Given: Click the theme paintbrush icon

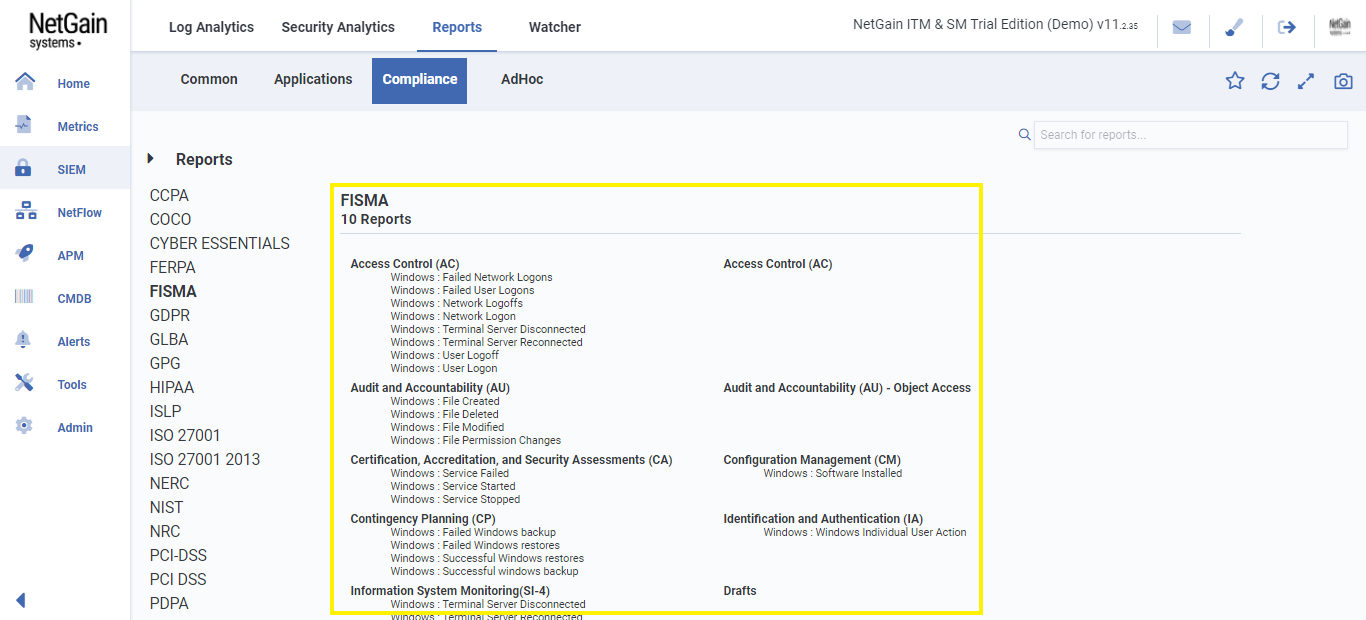Looking at the screenshot, I should tap(1234, 27).
